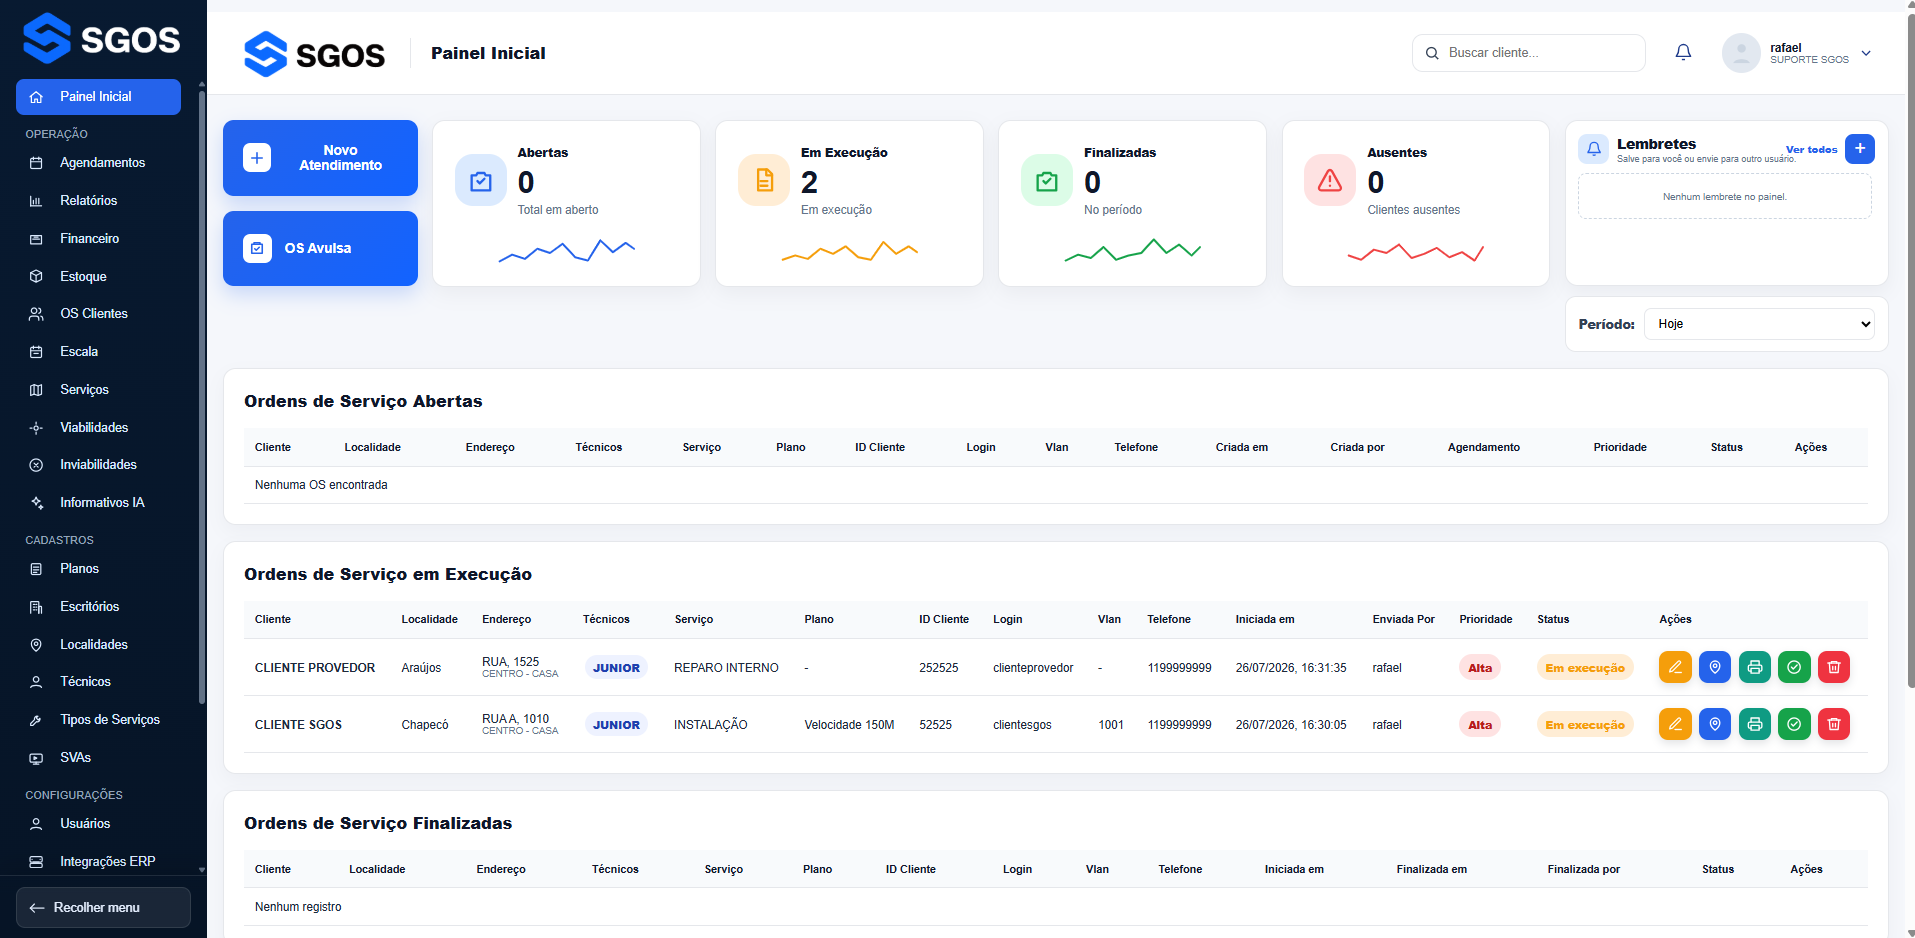The image size is (1915, 938).
Task: Click the JUNIOR technician badge for CLIENTE PROVEDOR
Action: coord(616,668)
